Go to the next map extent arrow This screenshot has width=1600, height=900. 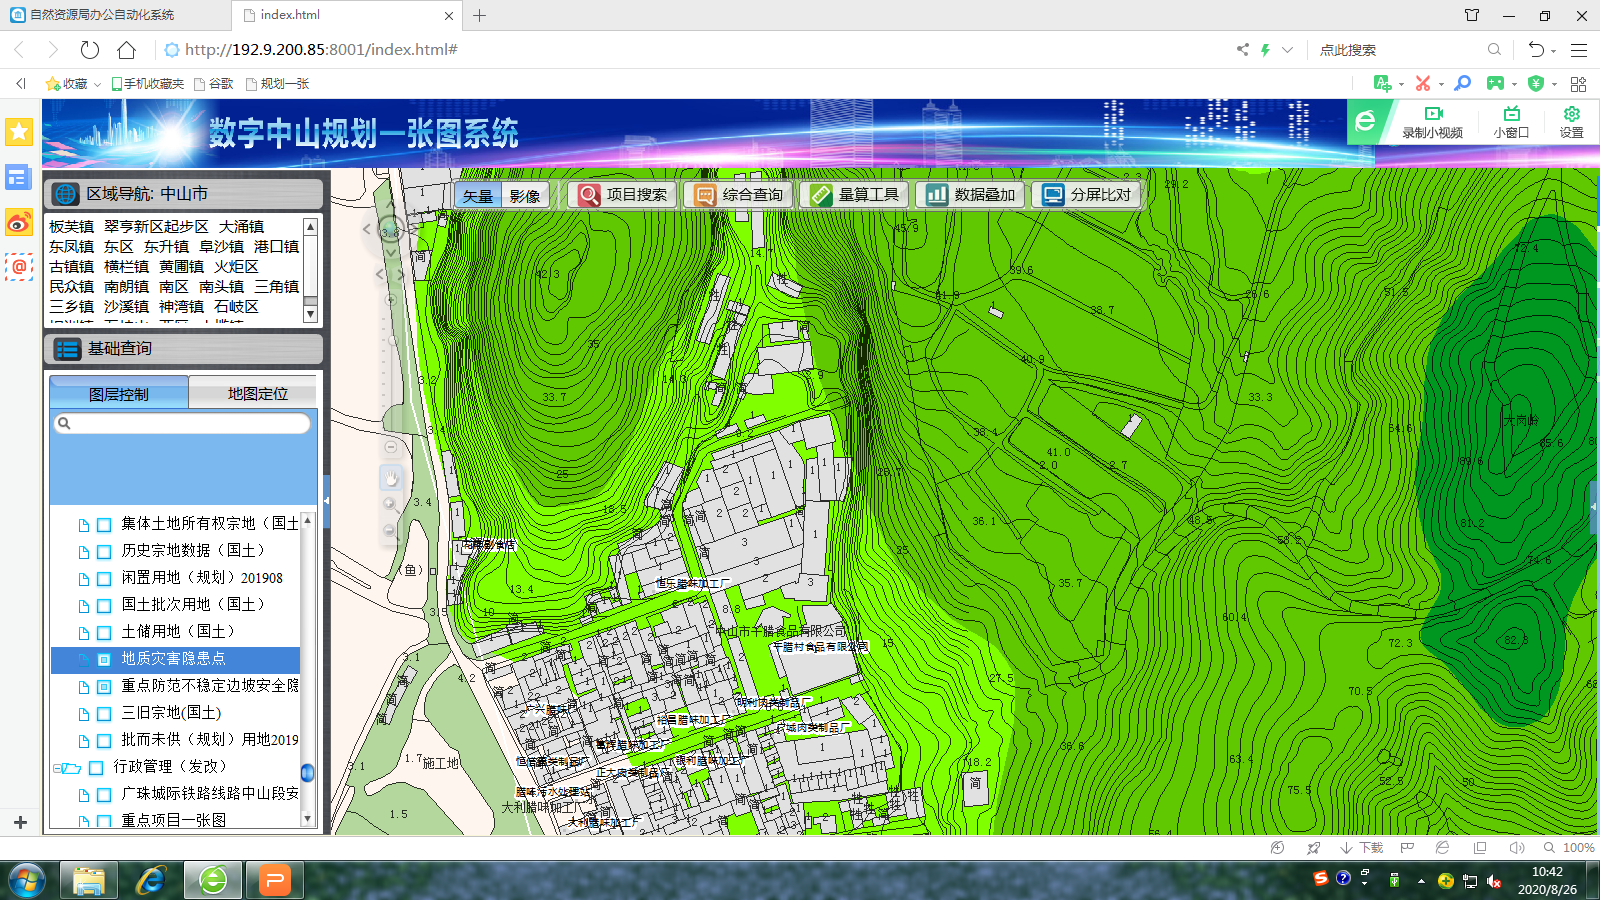pos(401,273)
